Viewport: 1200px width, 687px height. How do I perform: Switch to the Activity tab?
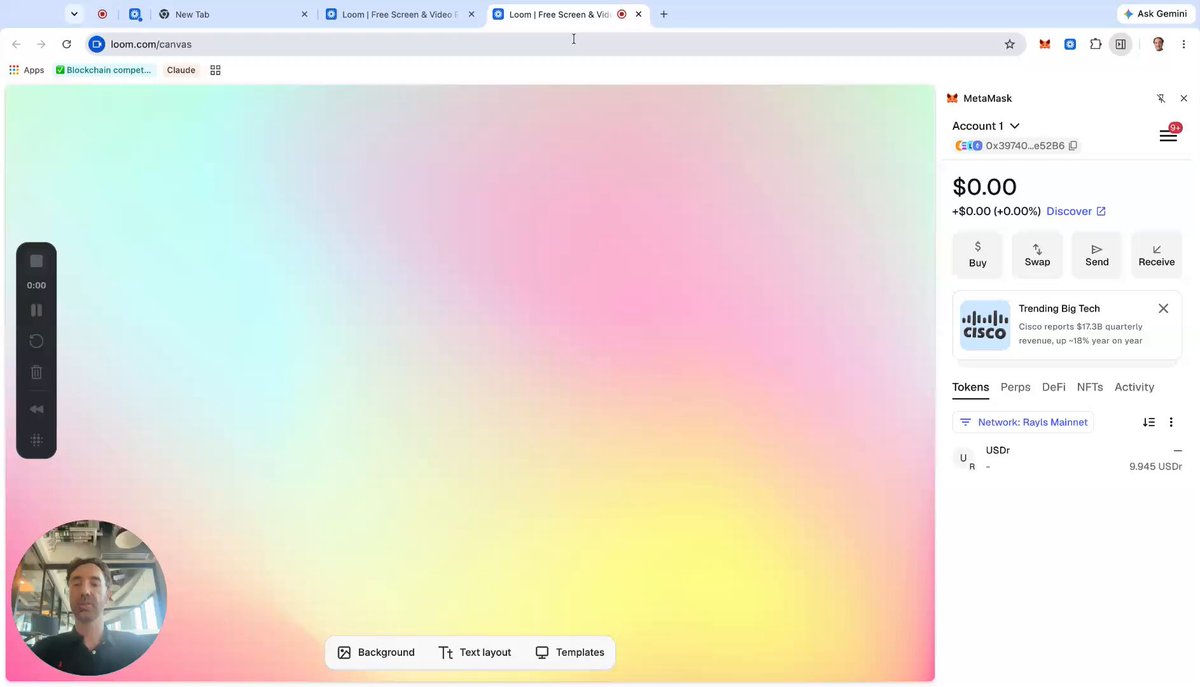pos(1134,387)
